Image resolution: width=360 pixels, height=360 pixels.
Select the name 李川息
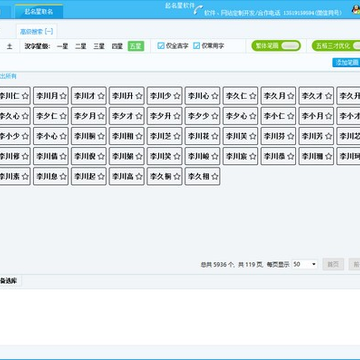[51, 176]
